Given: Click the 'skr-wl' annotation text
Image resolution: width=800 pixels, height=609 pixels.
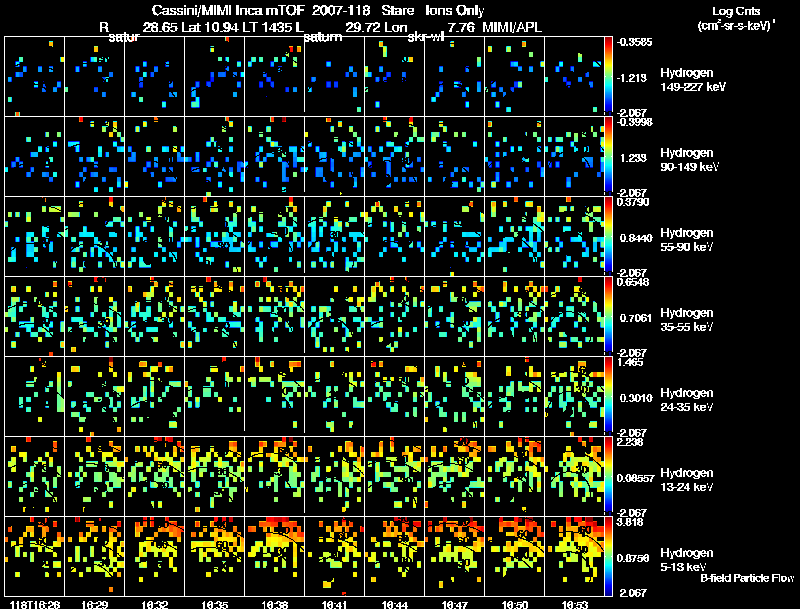Looking at the screenshot, I should tap(426, 37).
